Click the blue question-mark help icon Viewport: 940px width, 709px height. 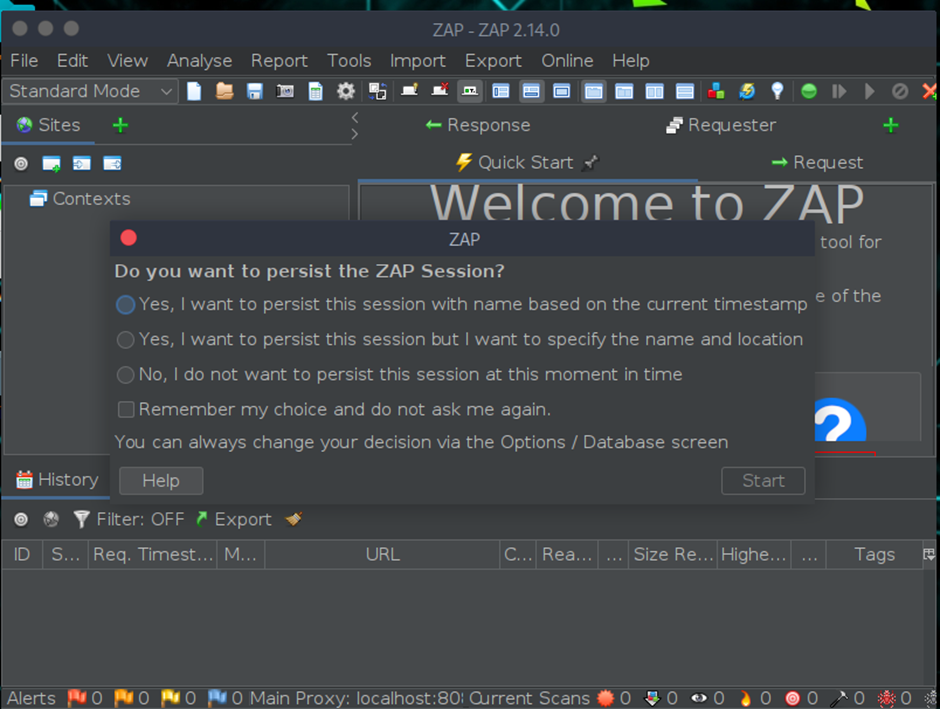pos(840,421)
